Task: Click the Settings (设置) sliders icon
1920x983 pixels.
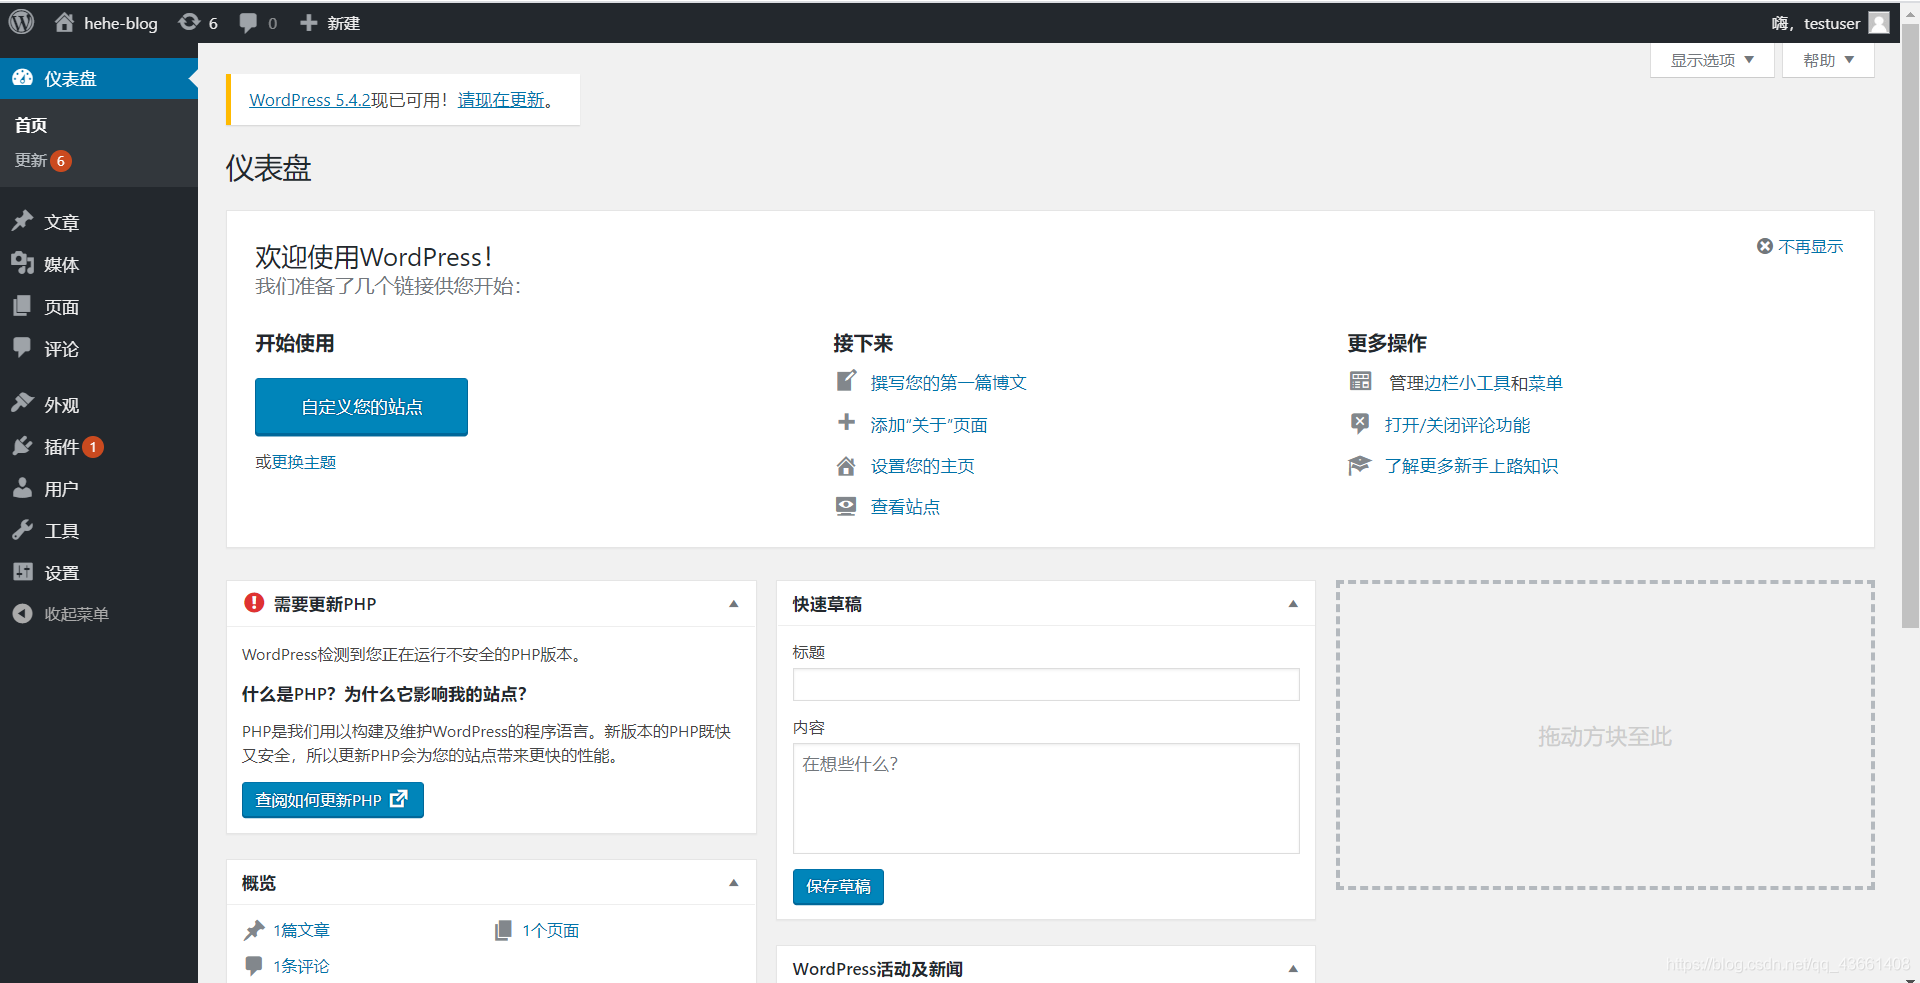Action: point(22,572)
